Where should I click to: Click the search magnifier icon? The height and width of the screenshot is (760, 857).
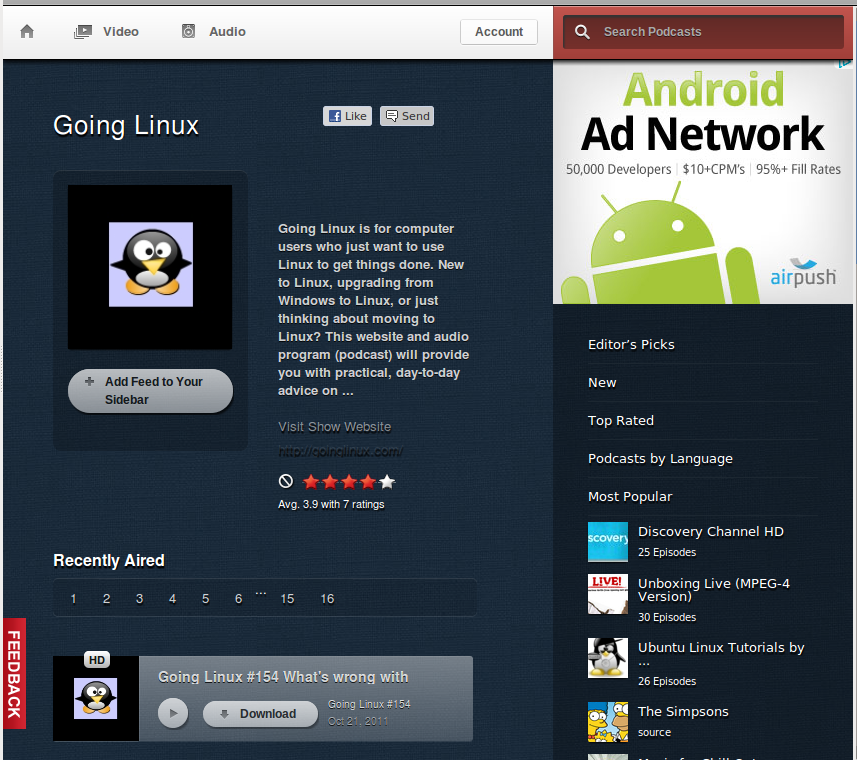coord(582,32)
